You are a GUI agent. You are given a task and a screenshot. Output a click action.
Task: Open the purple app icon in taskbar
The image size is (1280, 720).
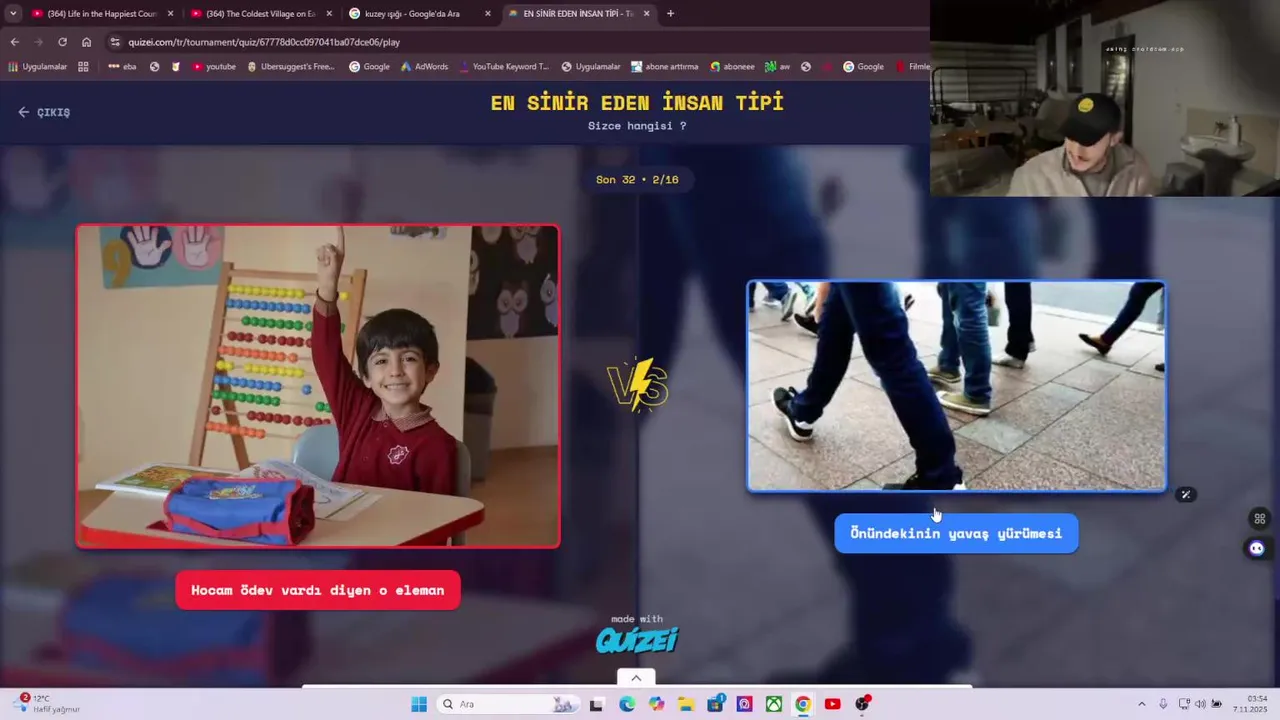pyautogui.click(x=744, y=704)
